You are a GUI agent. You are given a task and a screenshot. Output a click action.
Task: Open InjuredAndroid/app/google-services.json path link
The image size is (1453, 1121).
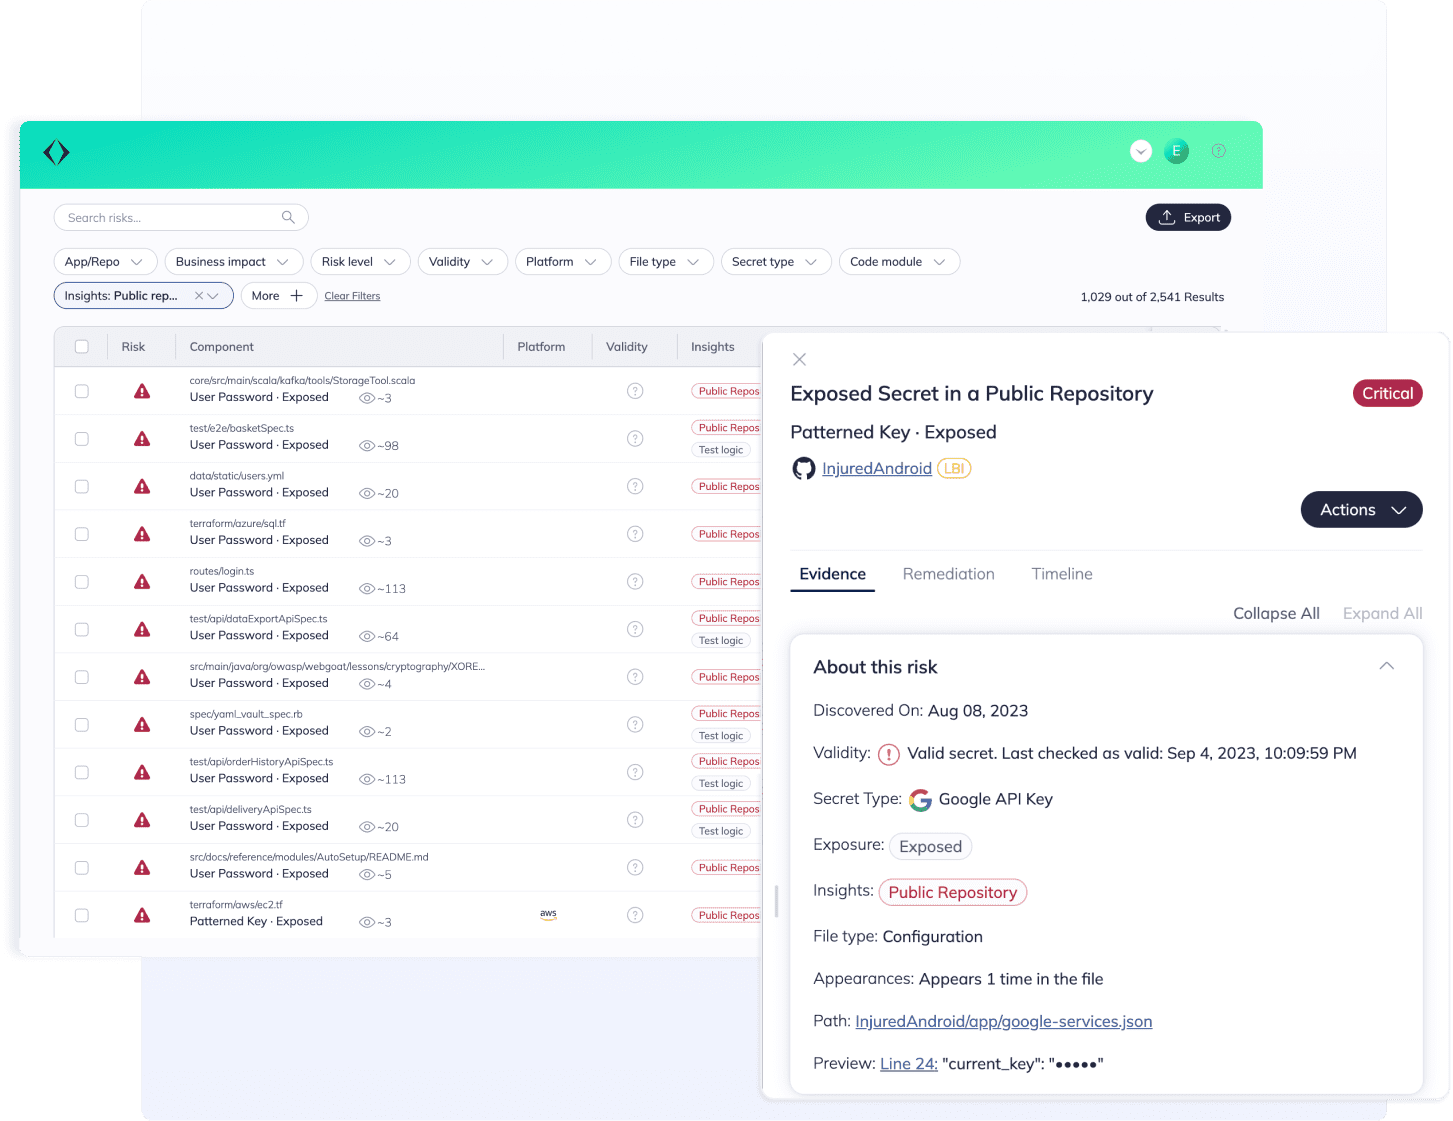click(1003, 1021)
